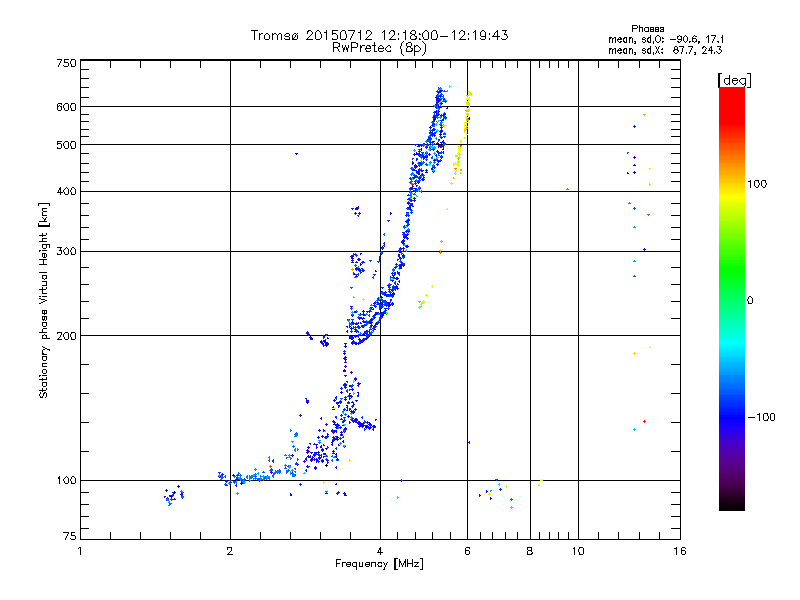Click the 'mean, sd,O: -90.6, 17.1' text
Screen dimensions: 800x600
pyautogui.click(x=666, y=39)
